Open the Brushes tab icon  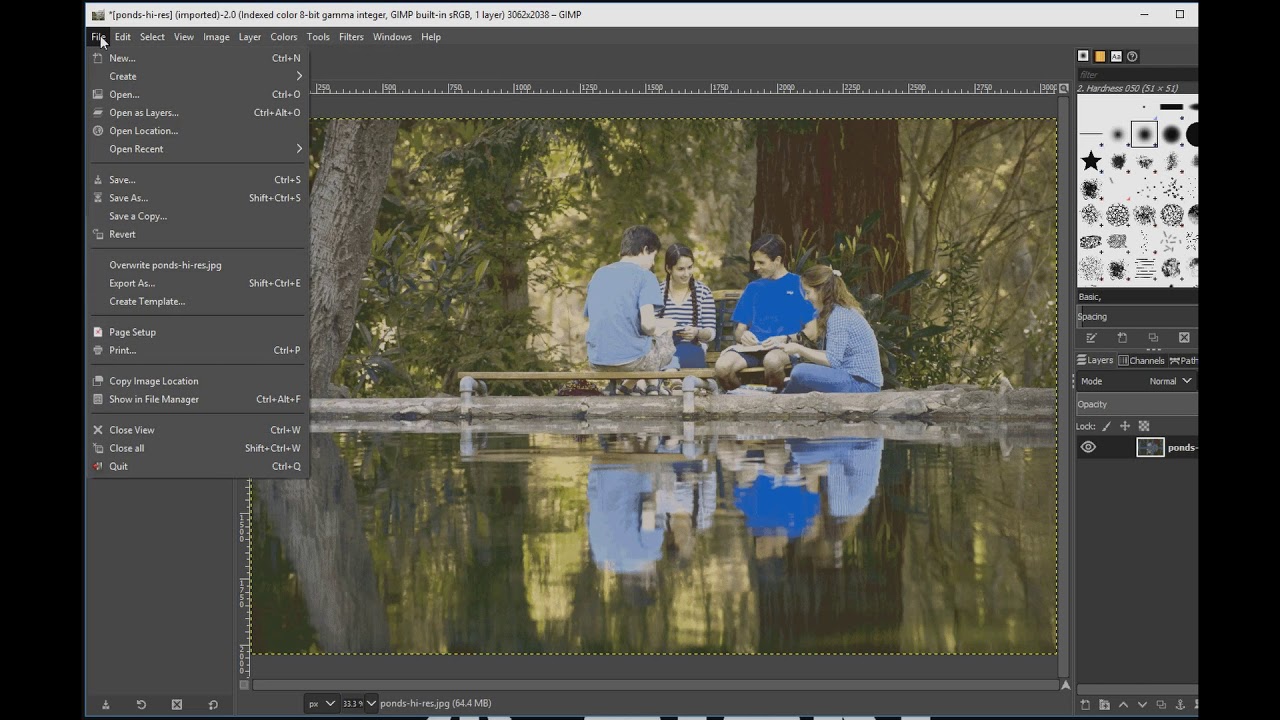1083,56
